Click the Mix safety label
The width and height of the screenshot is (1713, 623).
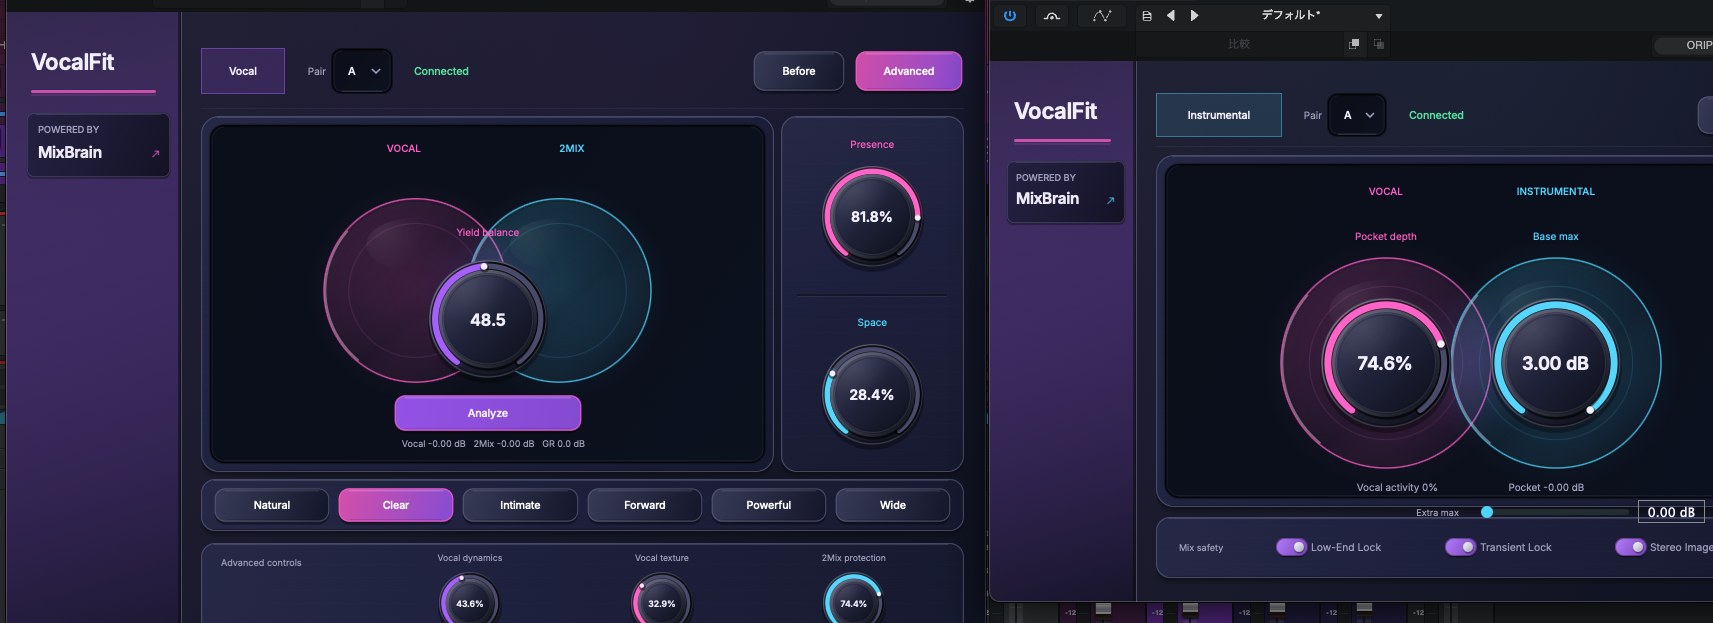(1201, 548)
